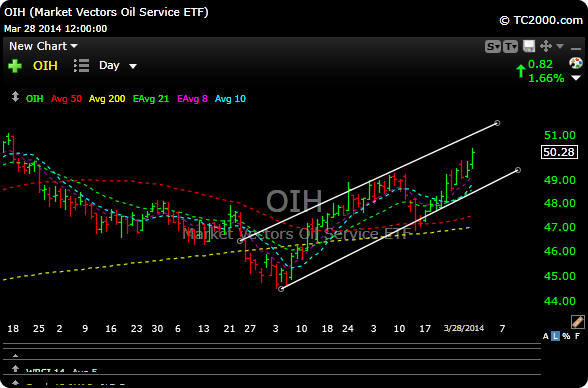
Task: Open the gray triangle dropdown beside move icon
Action: (560, 46)
